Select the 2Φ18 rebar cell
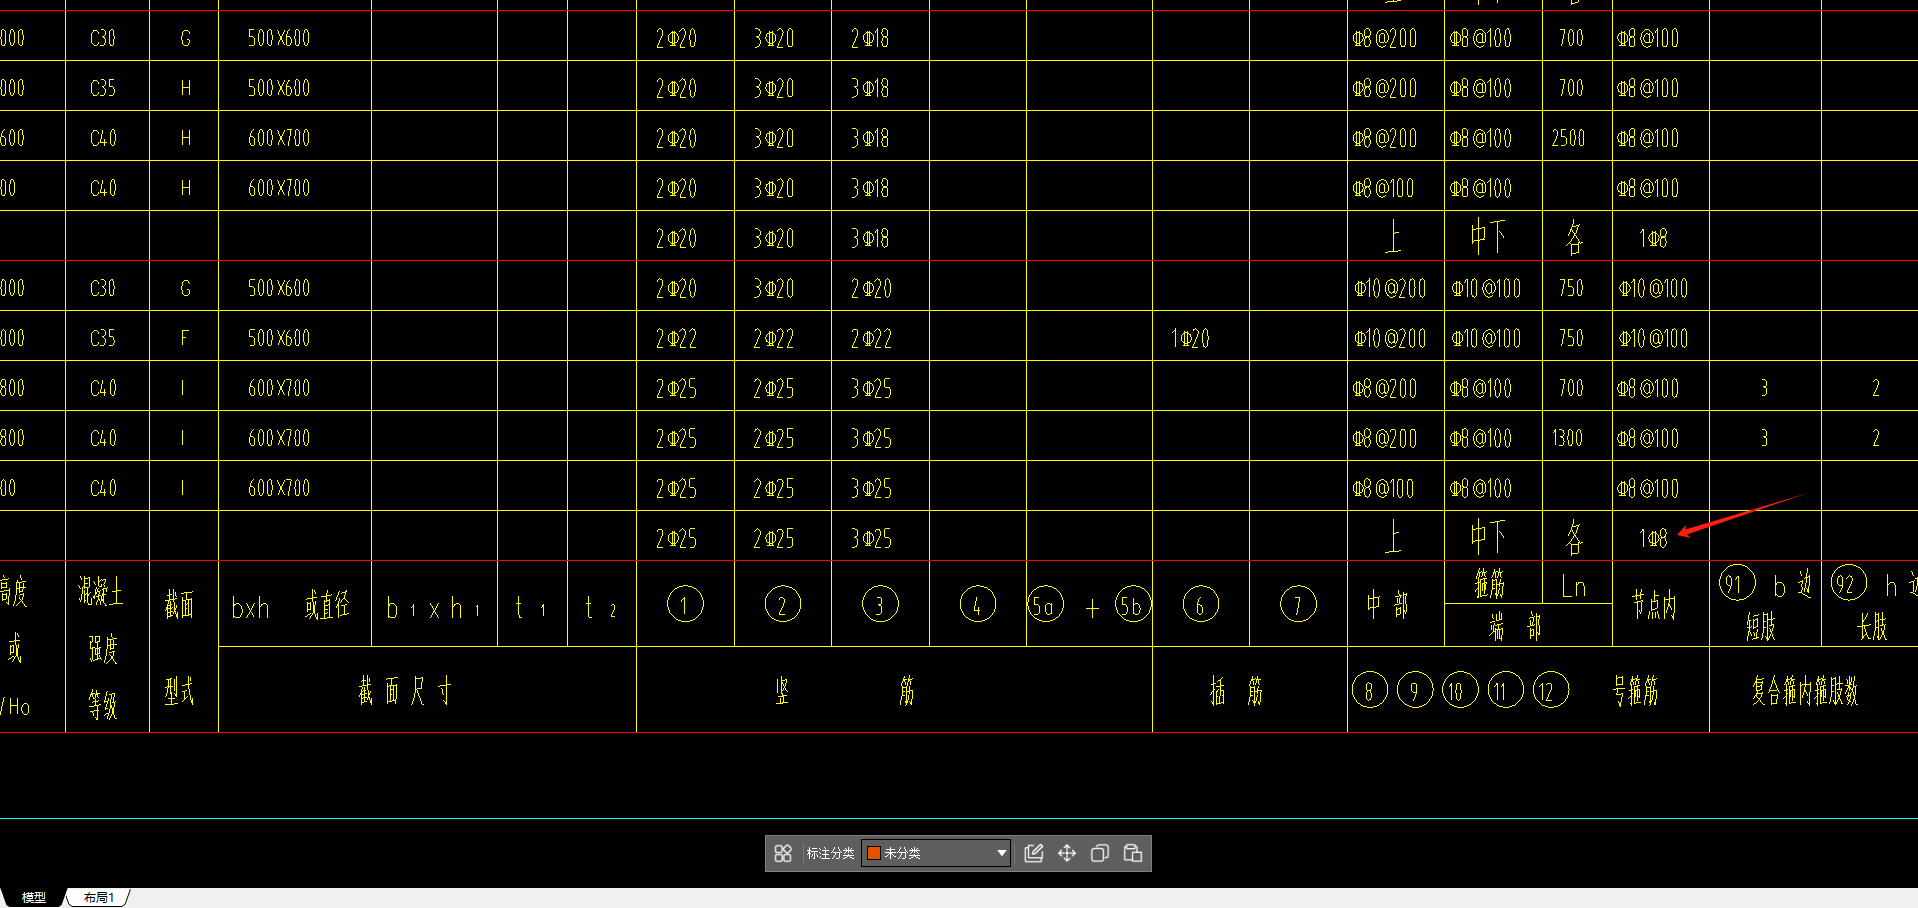Viewport: 1918px width, 908px height. pos(870,38)
